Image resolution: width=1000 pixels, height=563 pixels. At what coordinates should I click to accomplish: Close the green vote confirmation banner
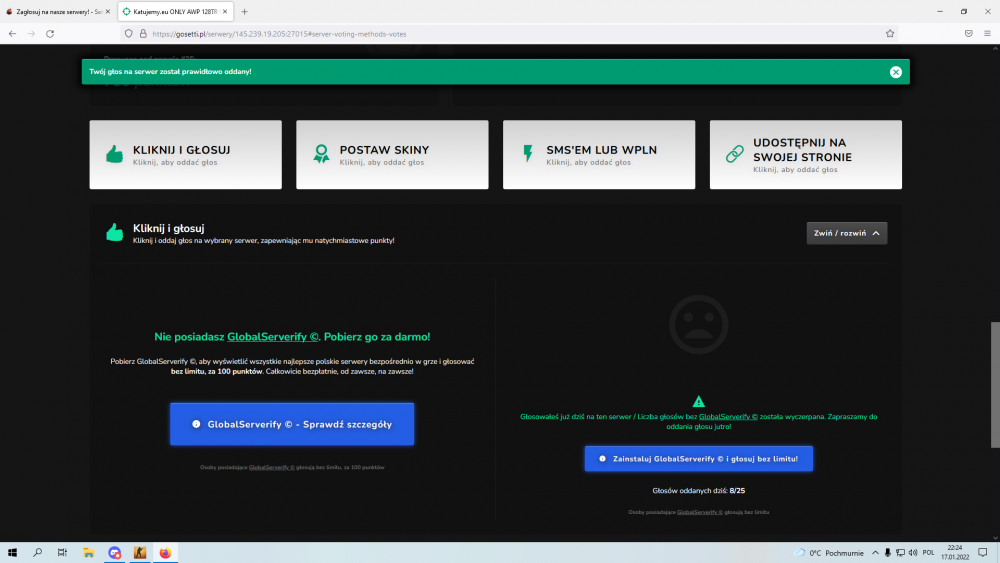[895, 72]
